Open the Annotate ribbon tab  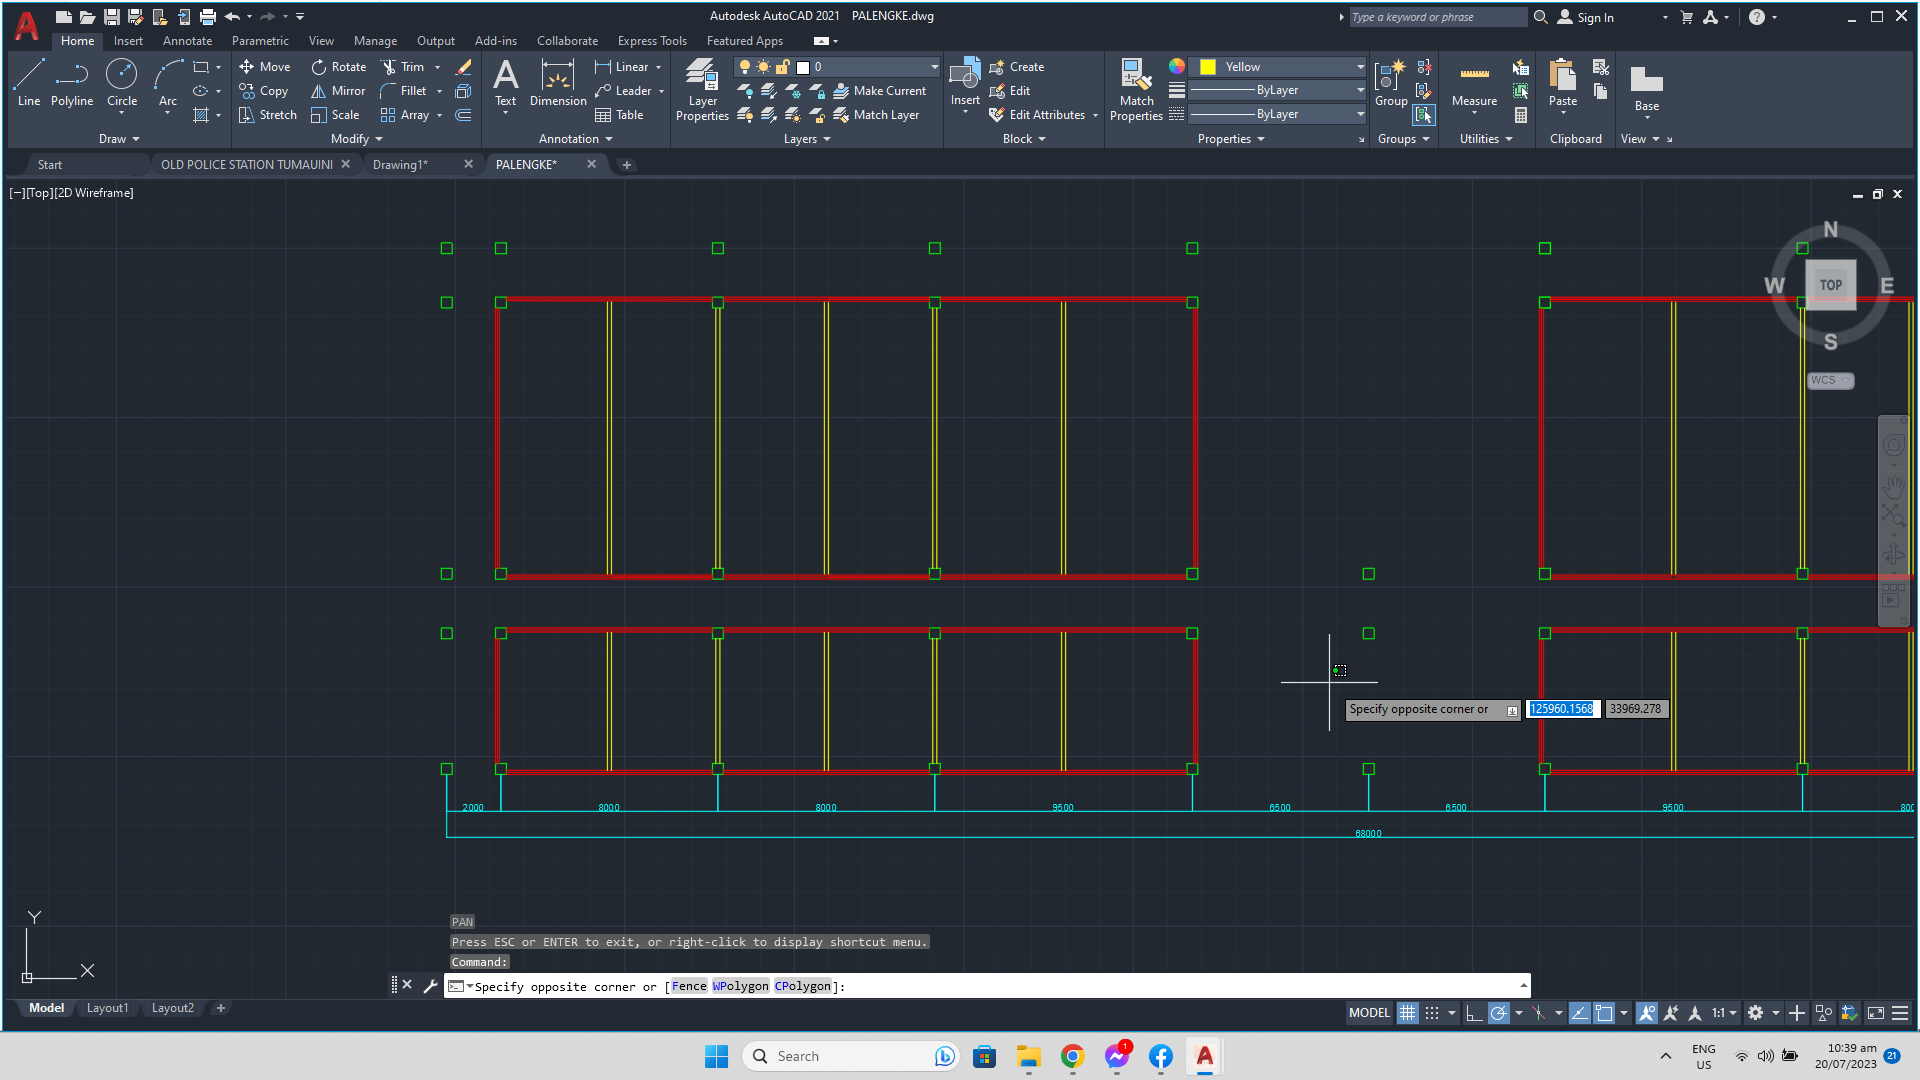187,41
